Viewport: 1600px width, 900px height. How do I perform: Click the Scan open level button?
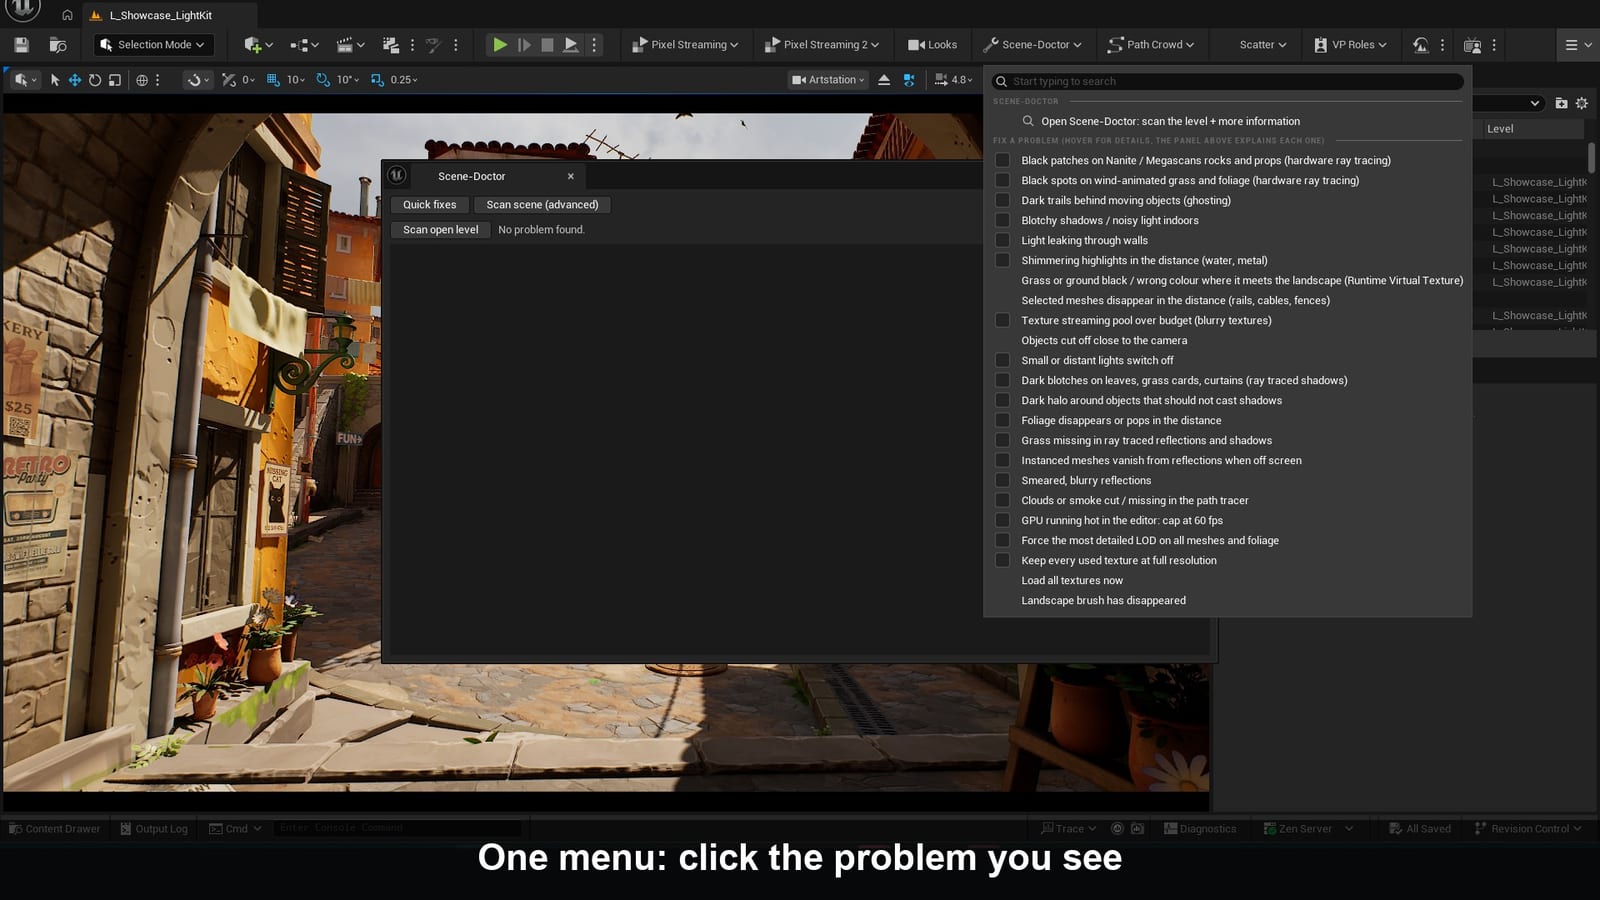tap(440, 229)
